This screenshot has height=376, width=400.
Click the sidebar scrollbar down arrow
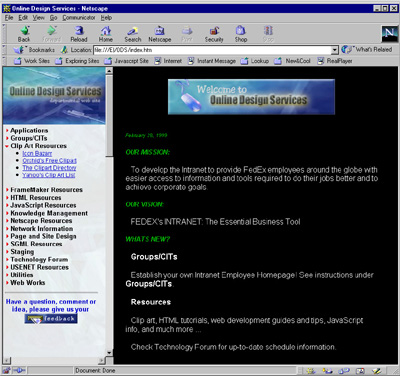[x=109, y=353]
